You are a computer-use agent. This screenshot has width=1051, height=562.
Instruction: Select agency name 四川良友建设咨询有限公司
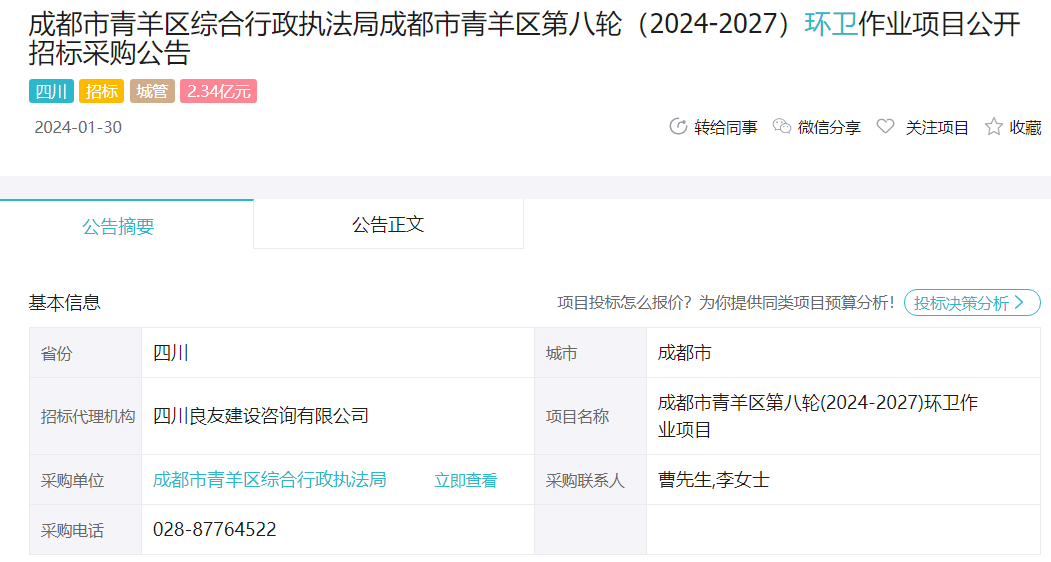coord(261,416)
